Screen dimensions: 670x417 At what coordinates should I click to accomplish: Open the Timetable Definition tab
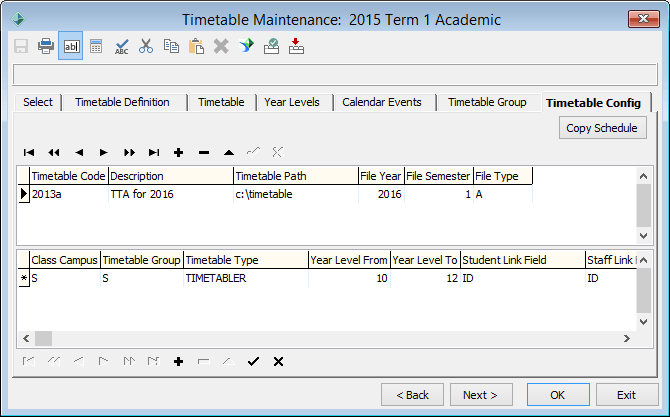point(122,103)
